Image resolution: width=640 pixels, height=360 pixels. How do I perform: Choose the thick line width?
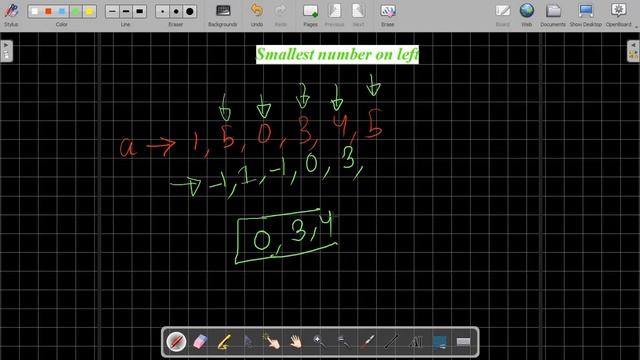coord(139,11)
